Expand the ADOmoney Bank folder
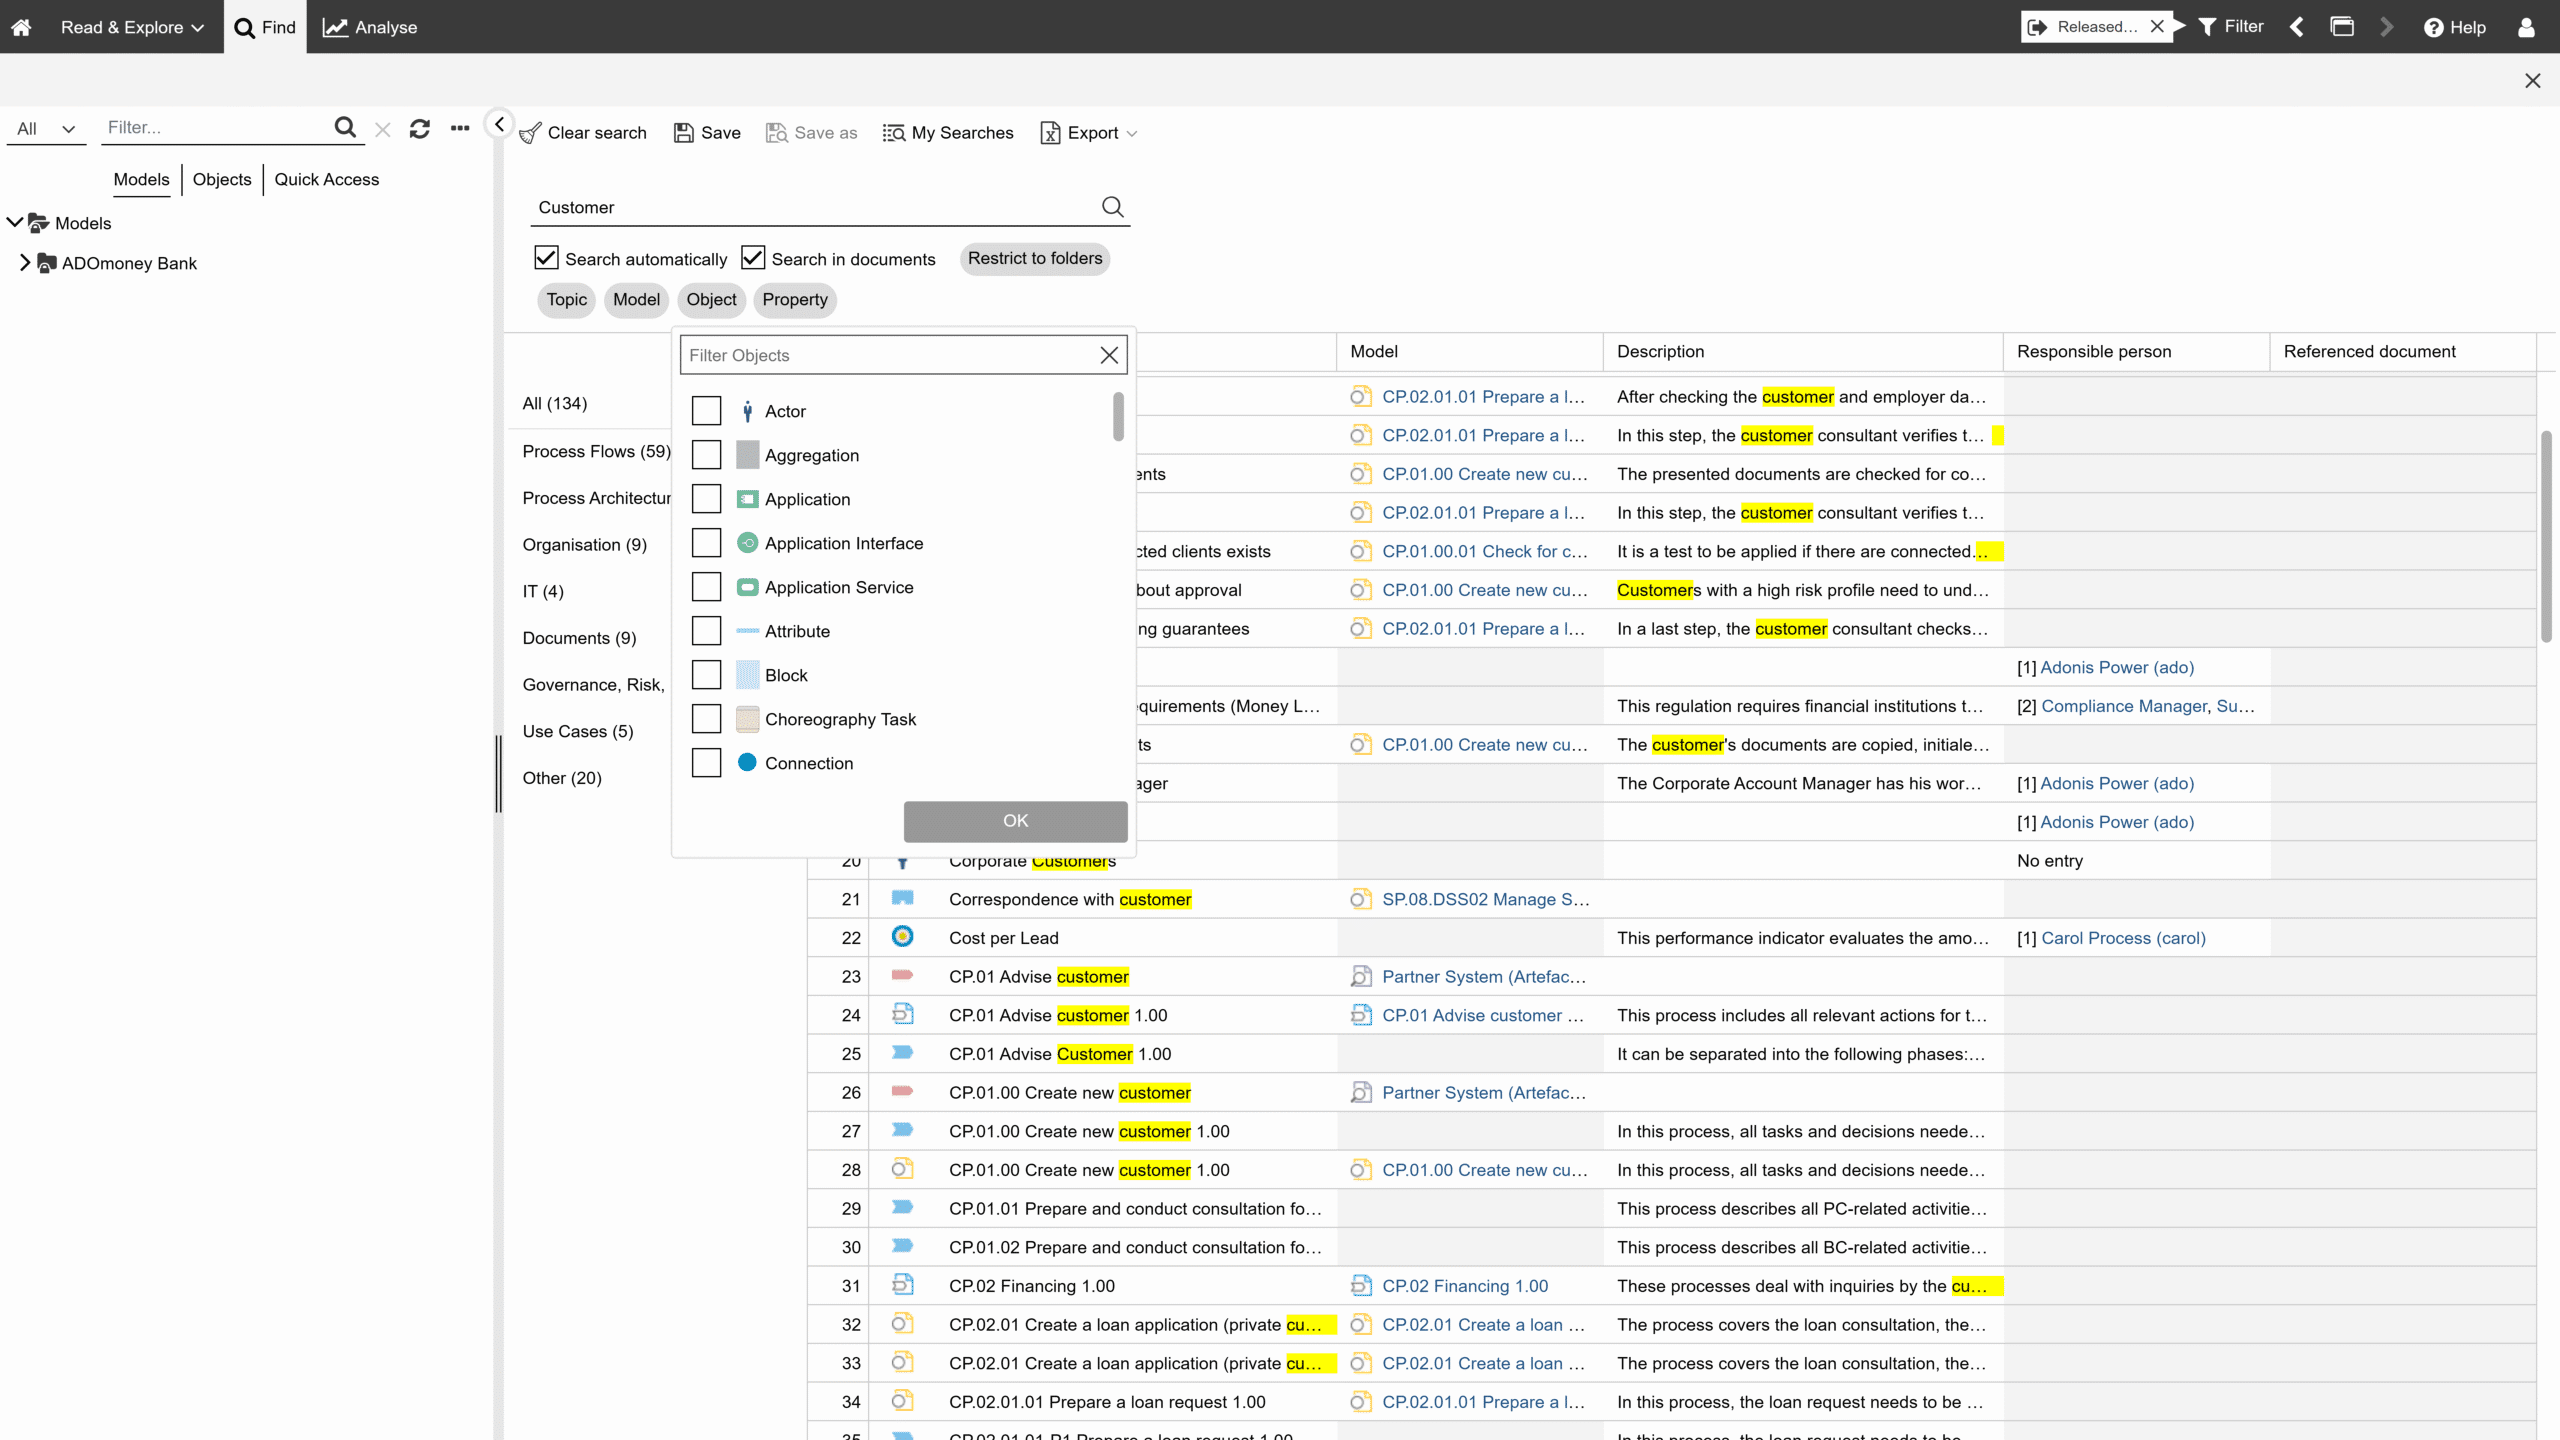 (25, 263)
